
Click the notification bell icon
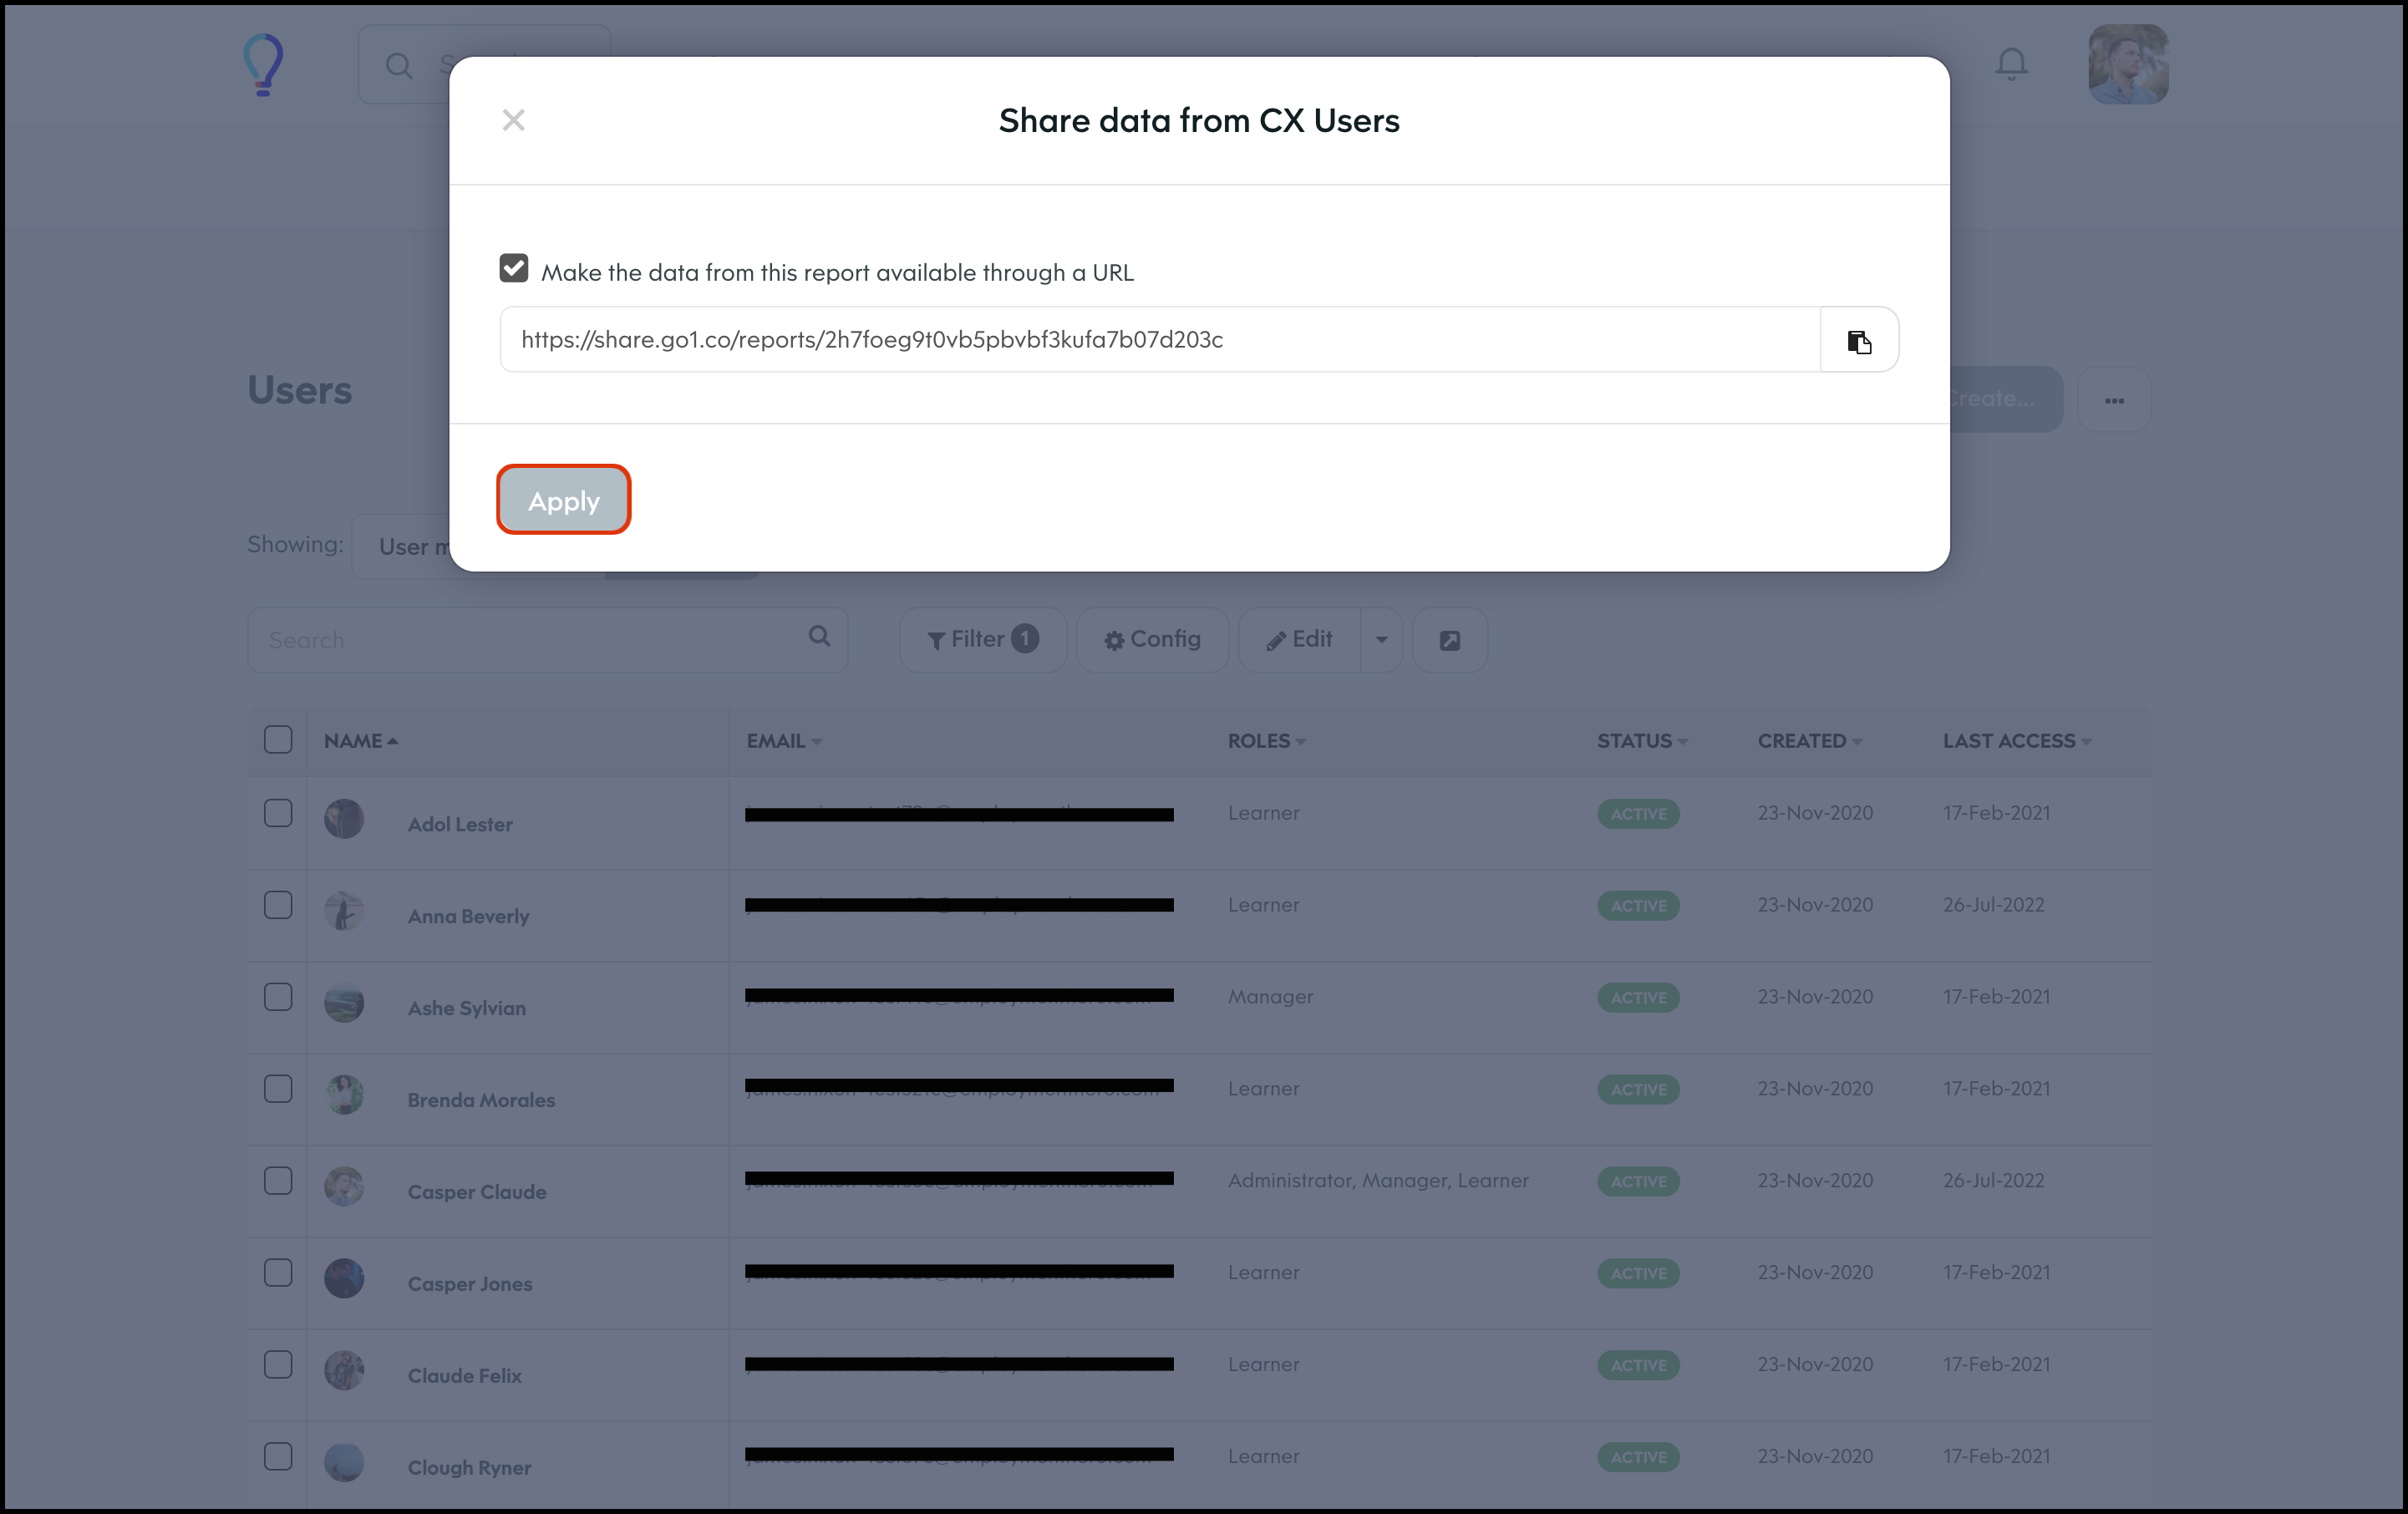[x=2011, y=65]
